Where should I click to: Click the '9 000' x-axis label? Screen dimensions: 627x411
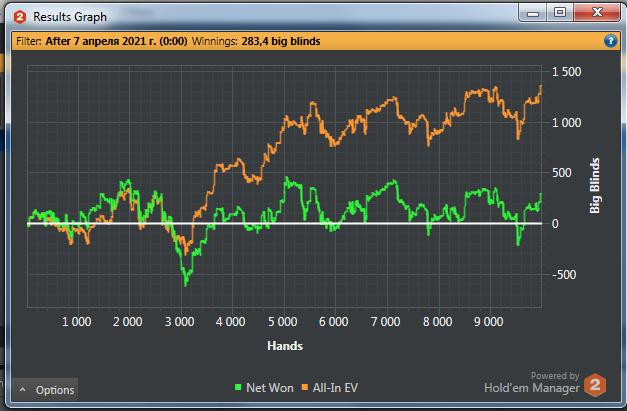488,322
